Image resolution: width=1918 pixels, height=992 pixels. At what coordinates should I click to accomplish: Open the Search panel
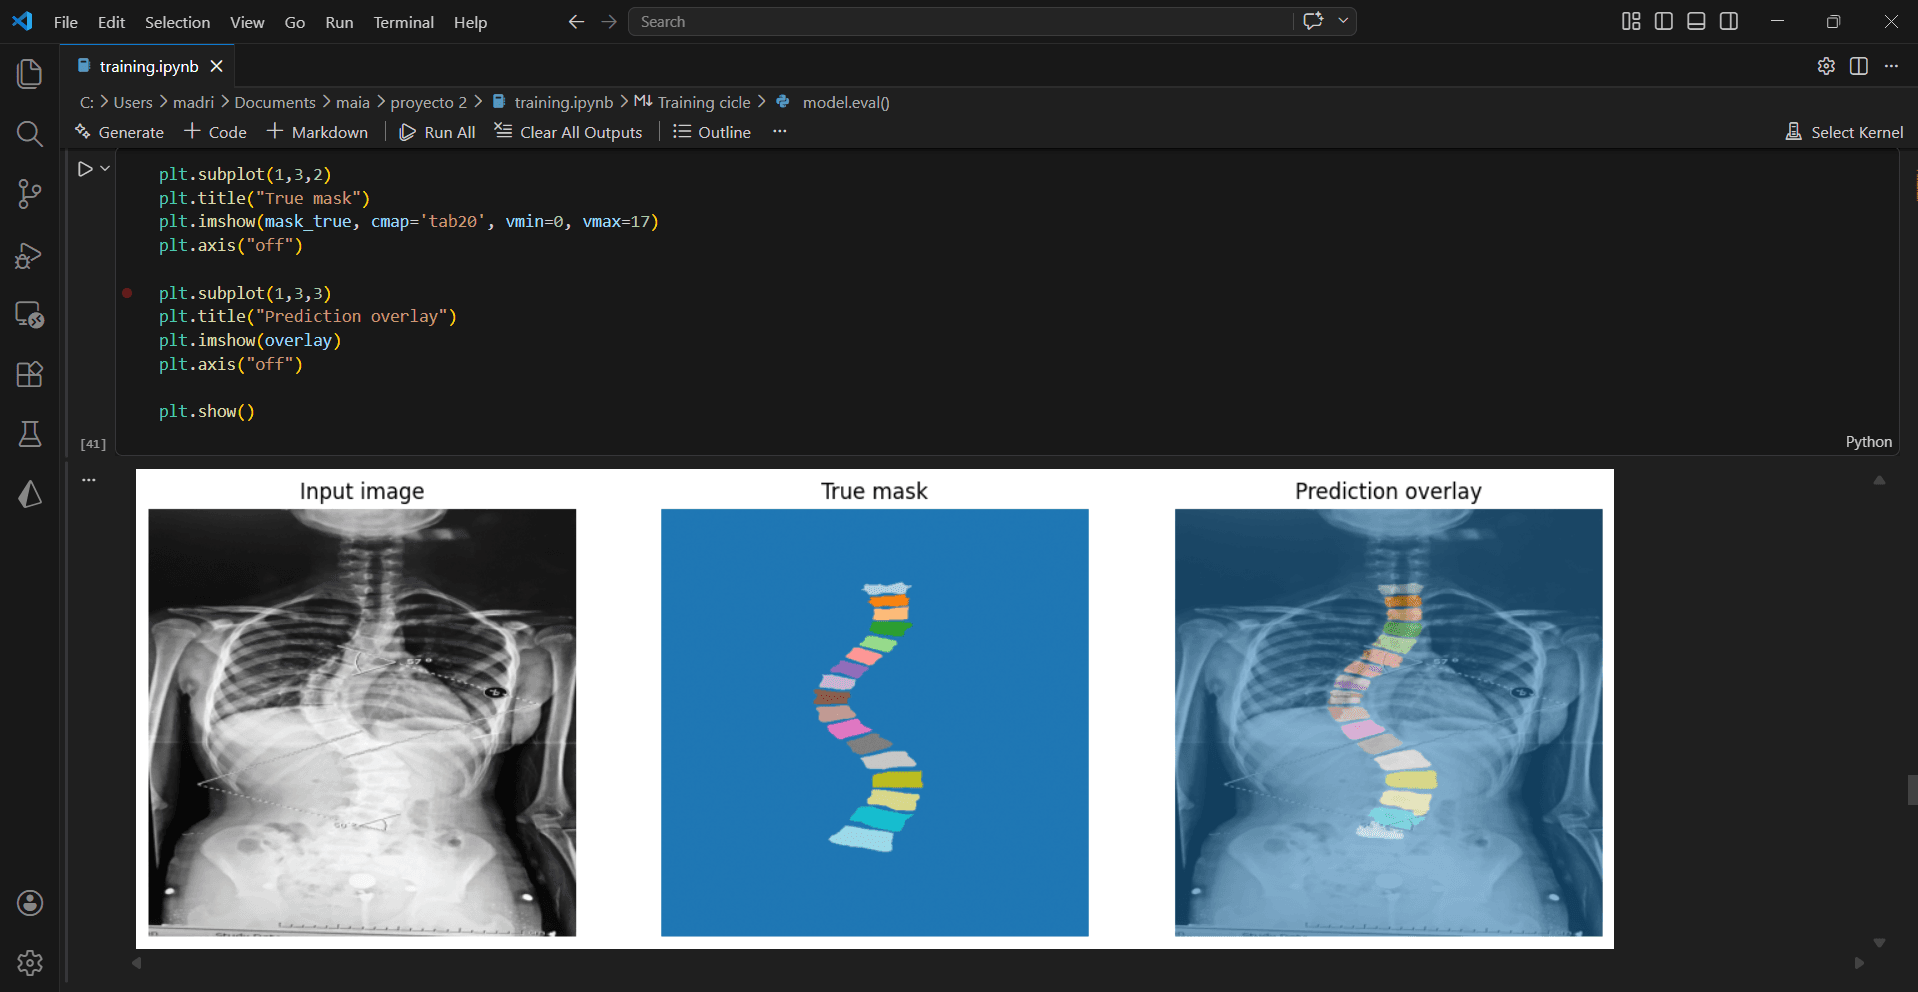coord(29,133)
